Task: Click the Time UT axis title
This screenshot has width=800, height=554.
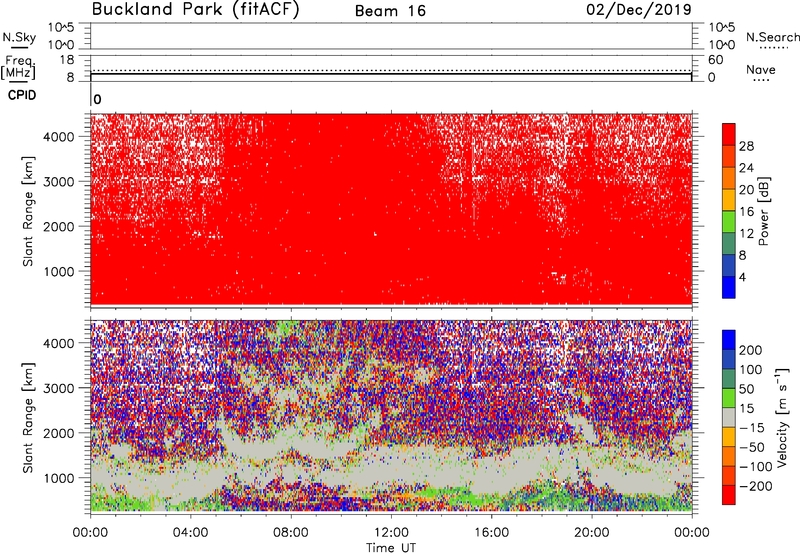Action: [x=391, y=548]
